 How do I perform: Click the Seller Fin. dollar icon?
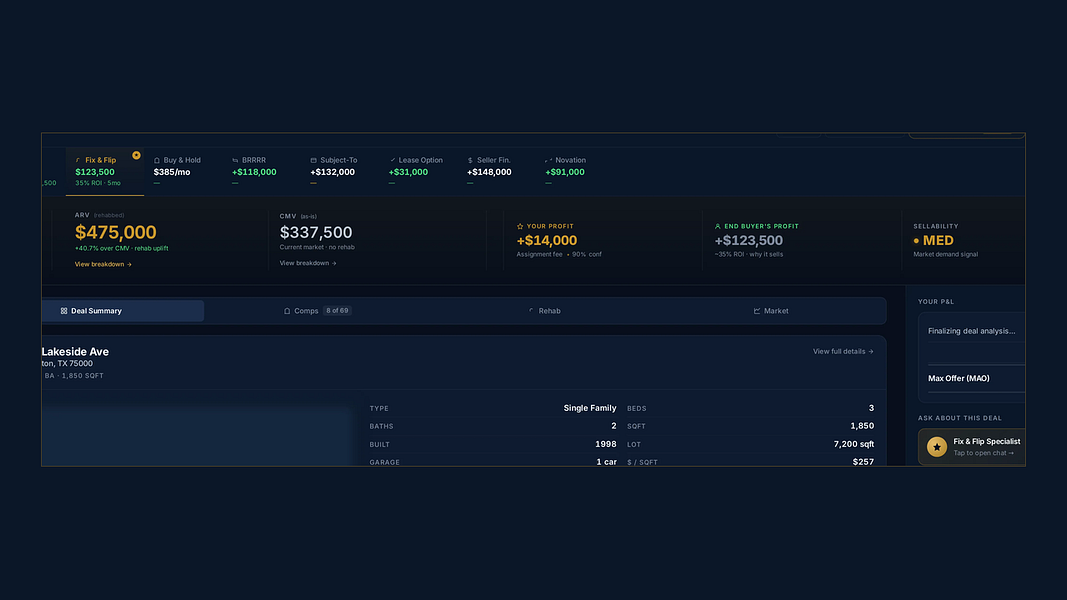(x=470, y=161)
